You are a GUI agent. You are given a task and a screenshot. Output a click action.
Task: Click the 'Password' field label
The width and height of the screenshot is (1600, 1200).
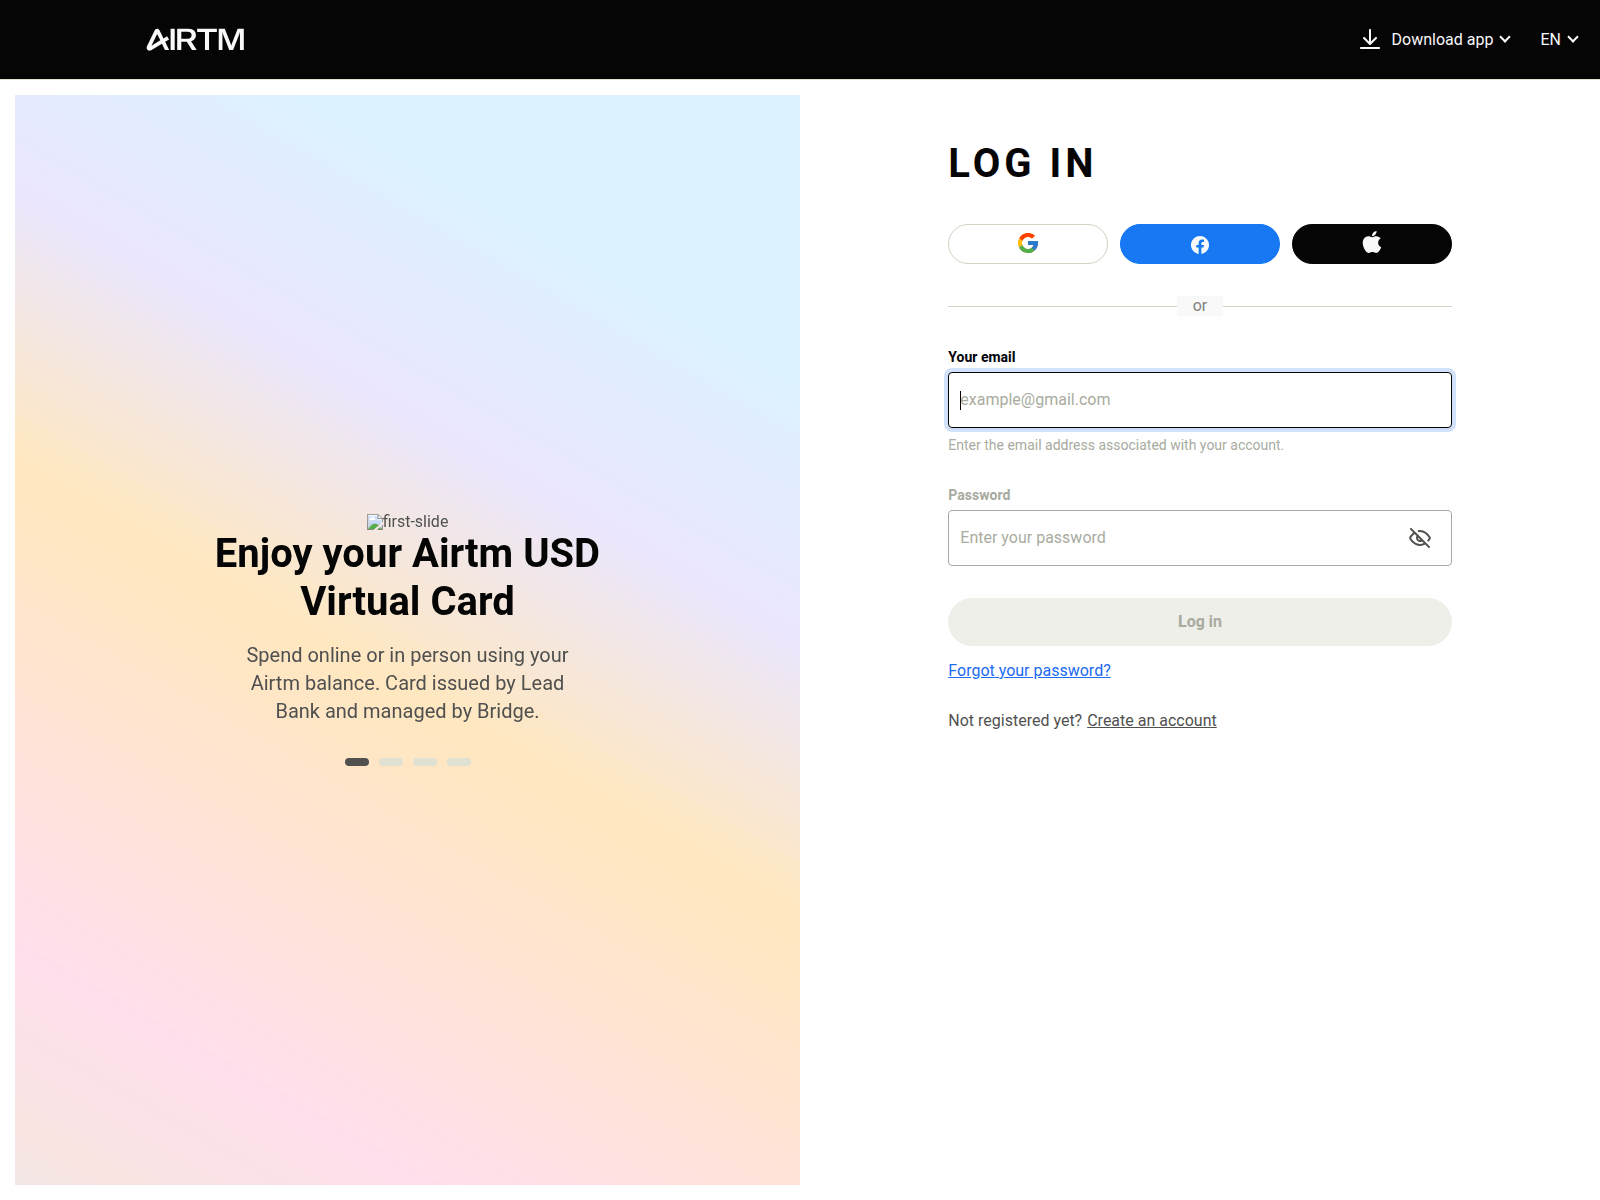(979, 495)
